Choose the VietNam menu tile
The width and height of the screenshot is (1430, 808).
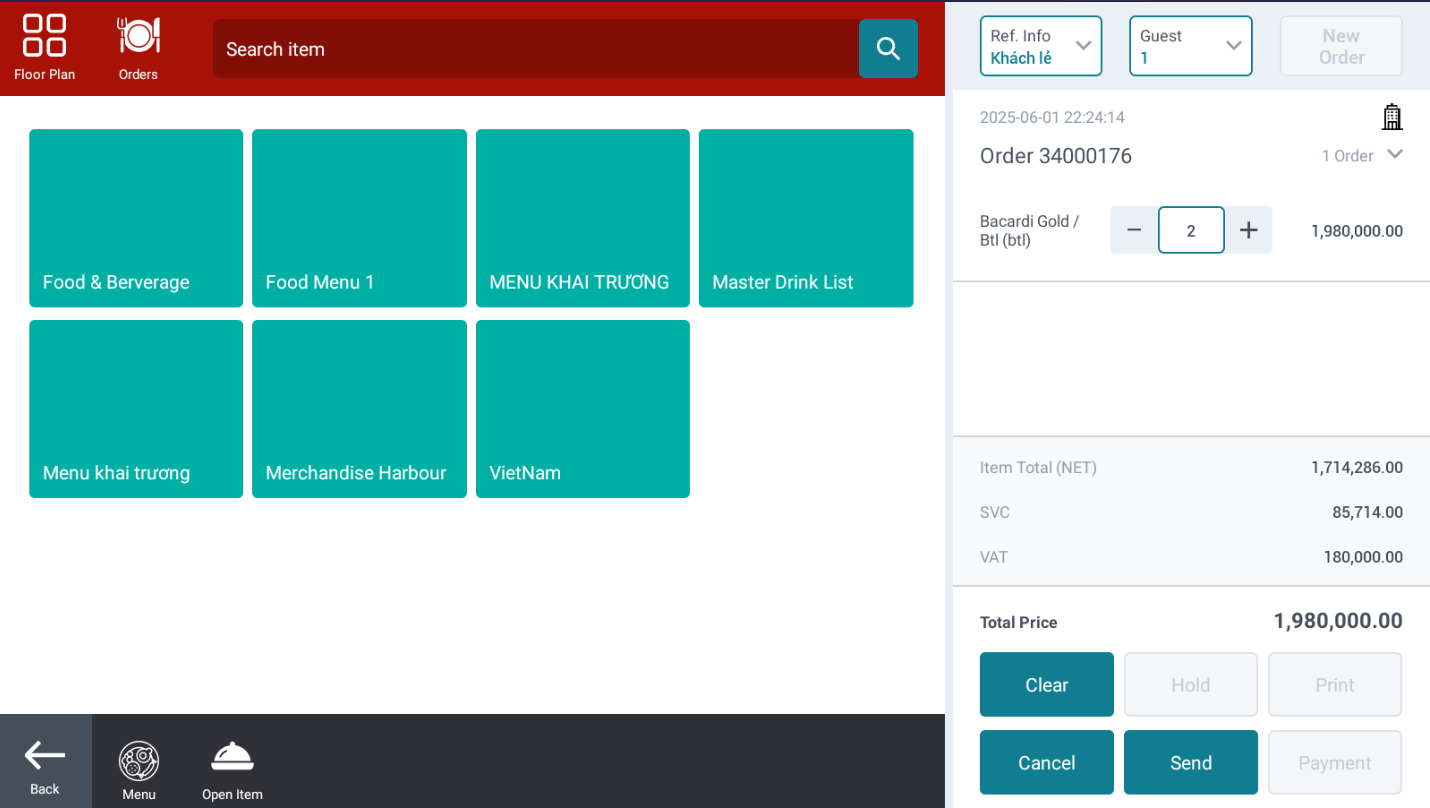coord(582,408)
